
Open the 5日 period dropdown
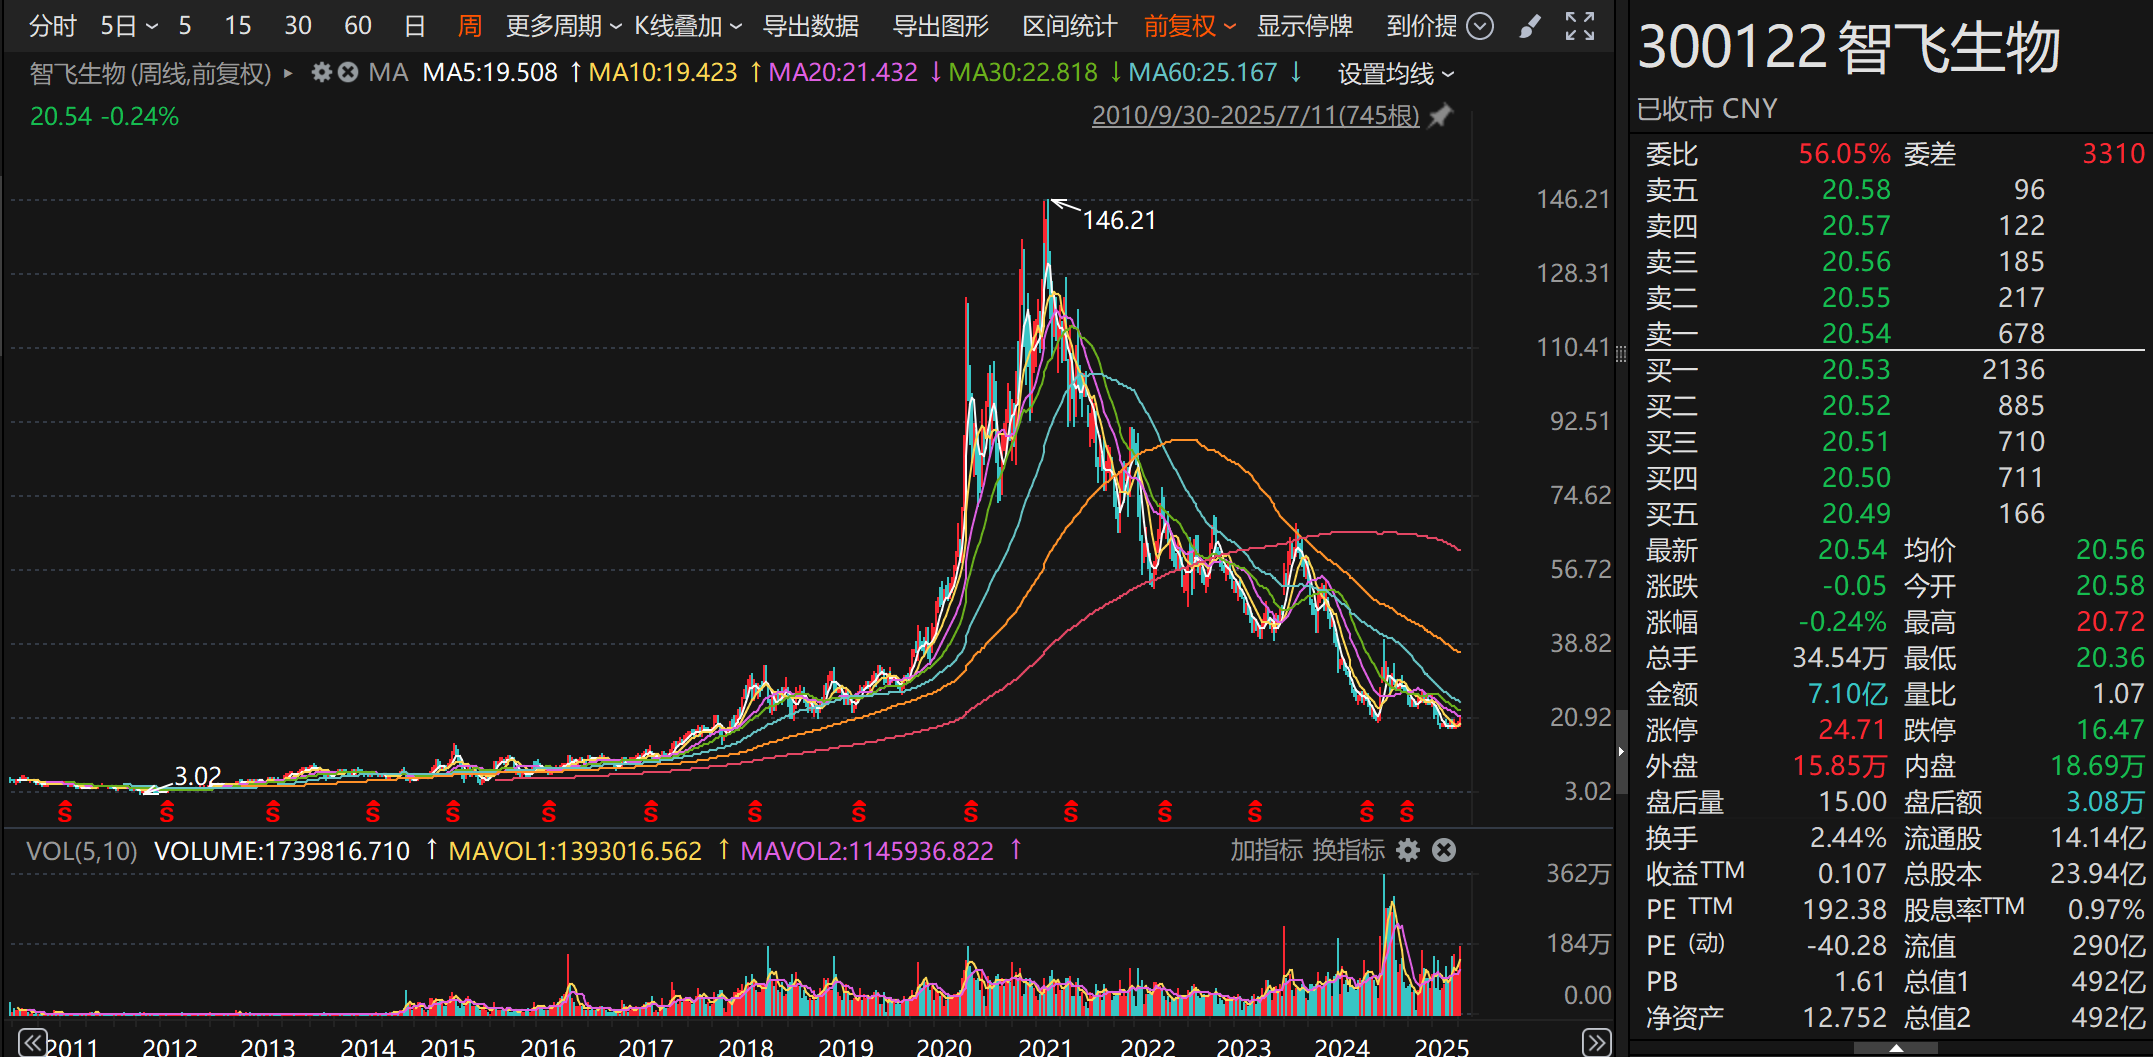tap(129, 26)
